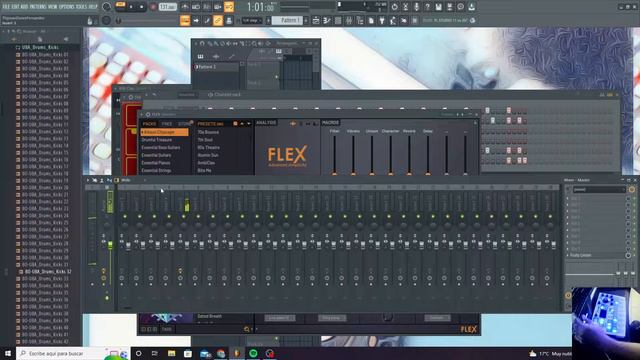The image size is (640, 360).
Task: Click the orange icon in ANALYSIS header
Action: (x=293, y=123)
